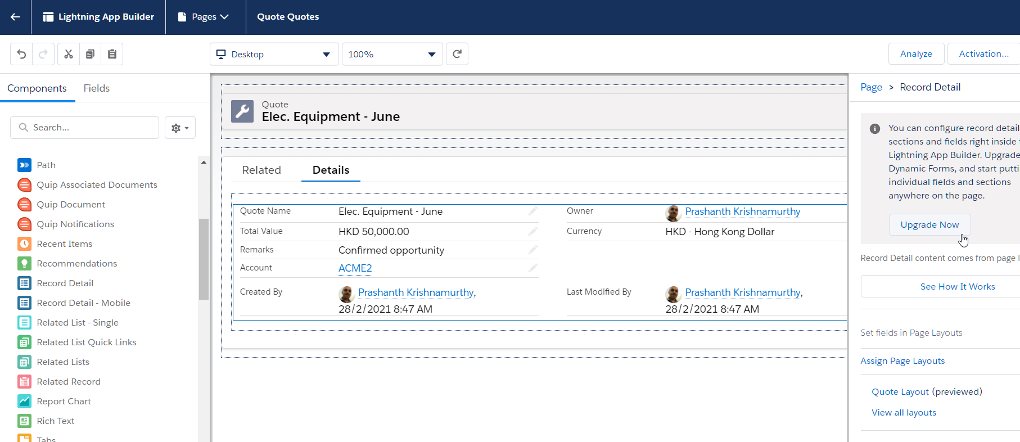The height and width of the screenshot is (442, 1020).
Task: Open the Assign Page Layouts link
Action: click(x=902, y=361)
